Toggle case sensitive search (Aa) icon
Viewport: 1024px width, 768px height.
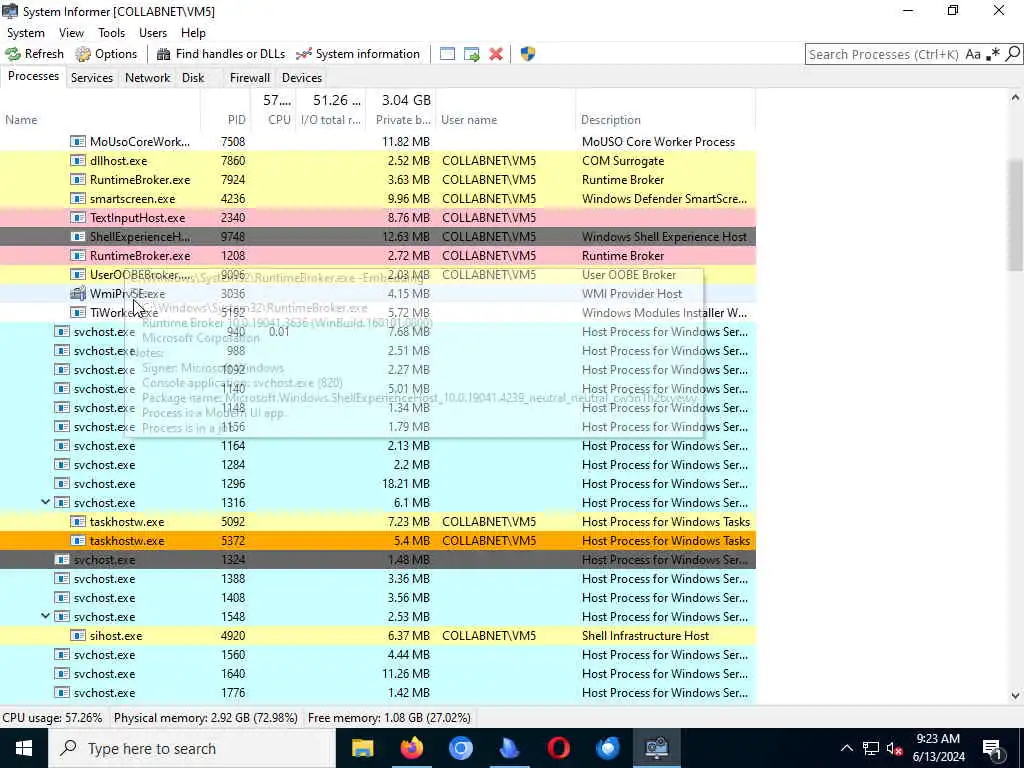[x=973, y=54]
